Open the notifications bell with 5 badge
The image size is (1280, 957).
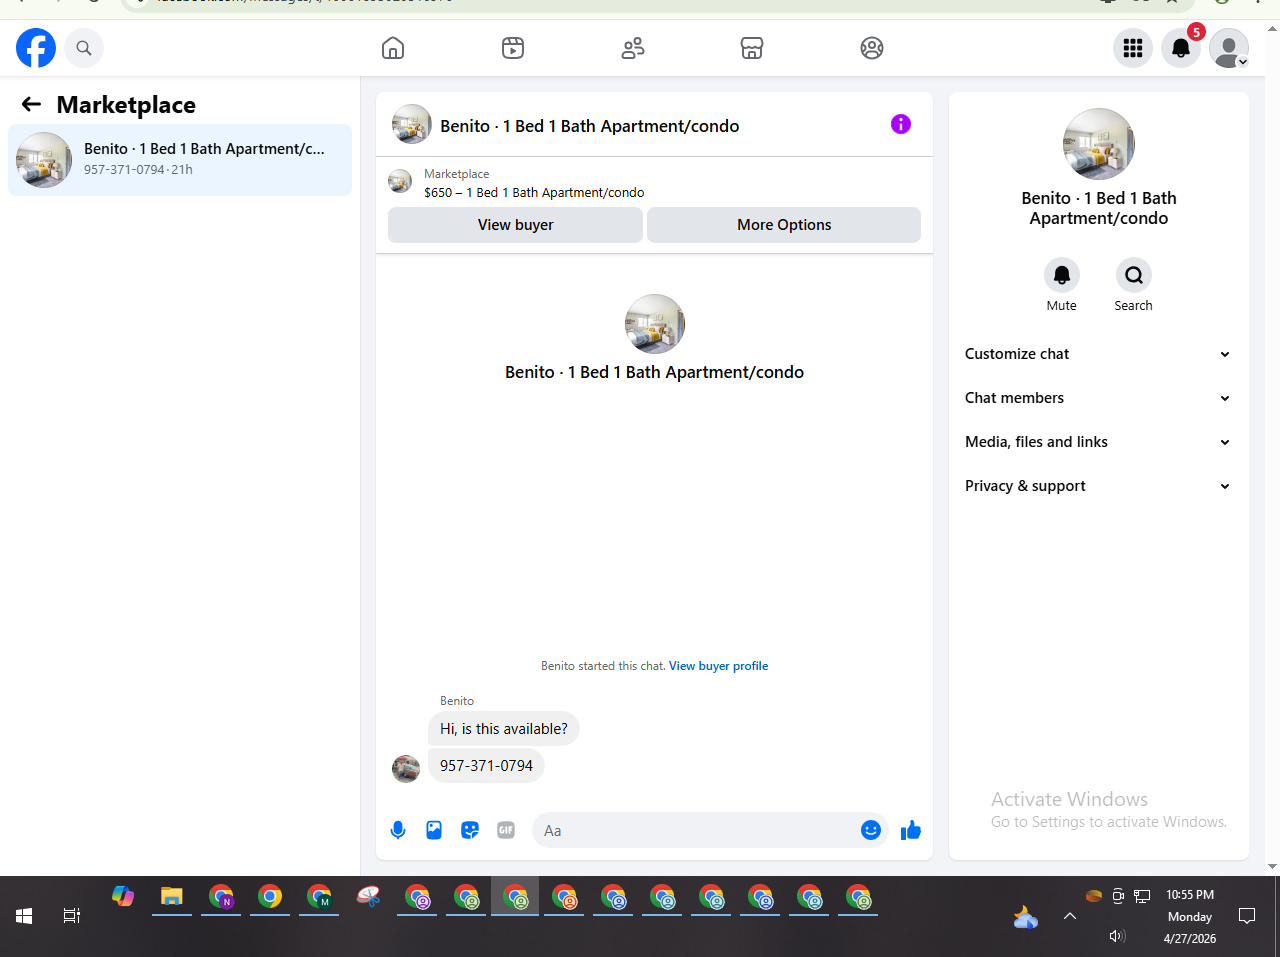(1181, 48)
